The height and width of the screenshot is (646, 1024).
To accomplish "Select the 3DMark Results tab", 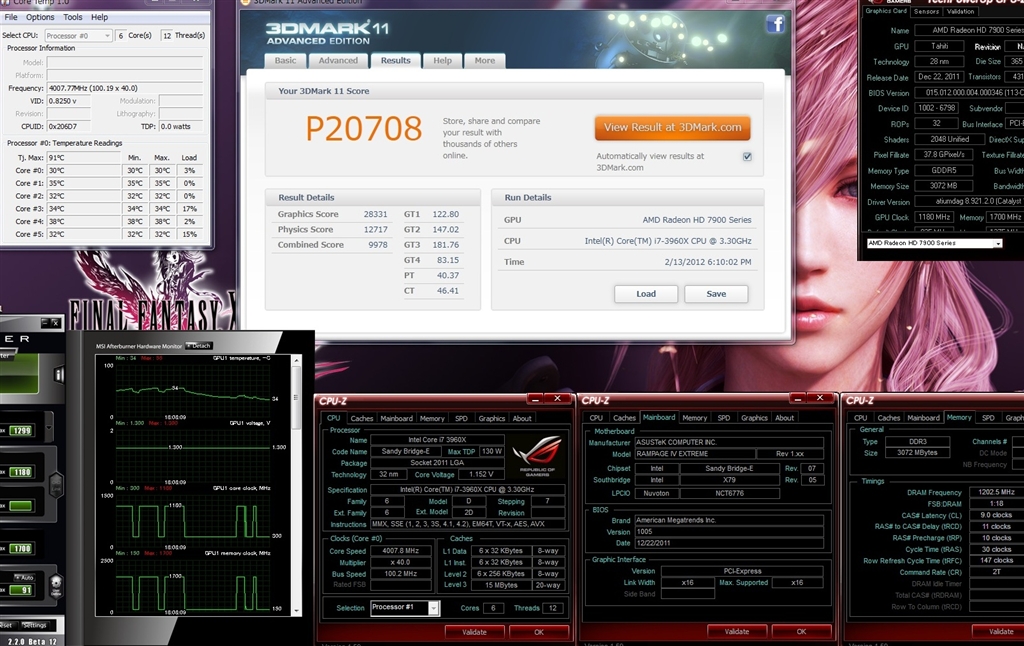I will [x=396, y=60].
